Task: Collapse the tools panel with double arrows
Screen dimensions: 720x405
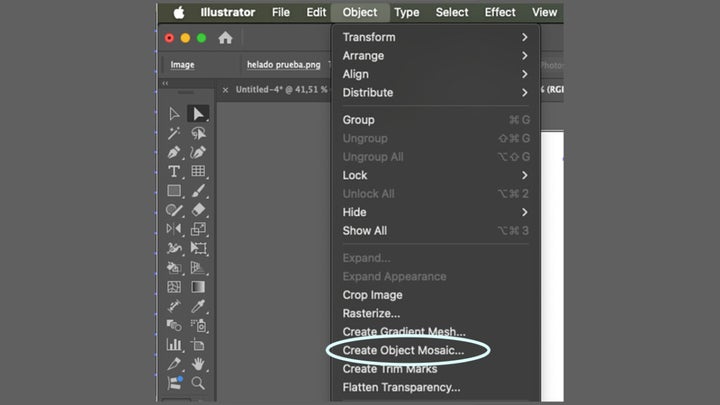Action: tap(166, 84)
